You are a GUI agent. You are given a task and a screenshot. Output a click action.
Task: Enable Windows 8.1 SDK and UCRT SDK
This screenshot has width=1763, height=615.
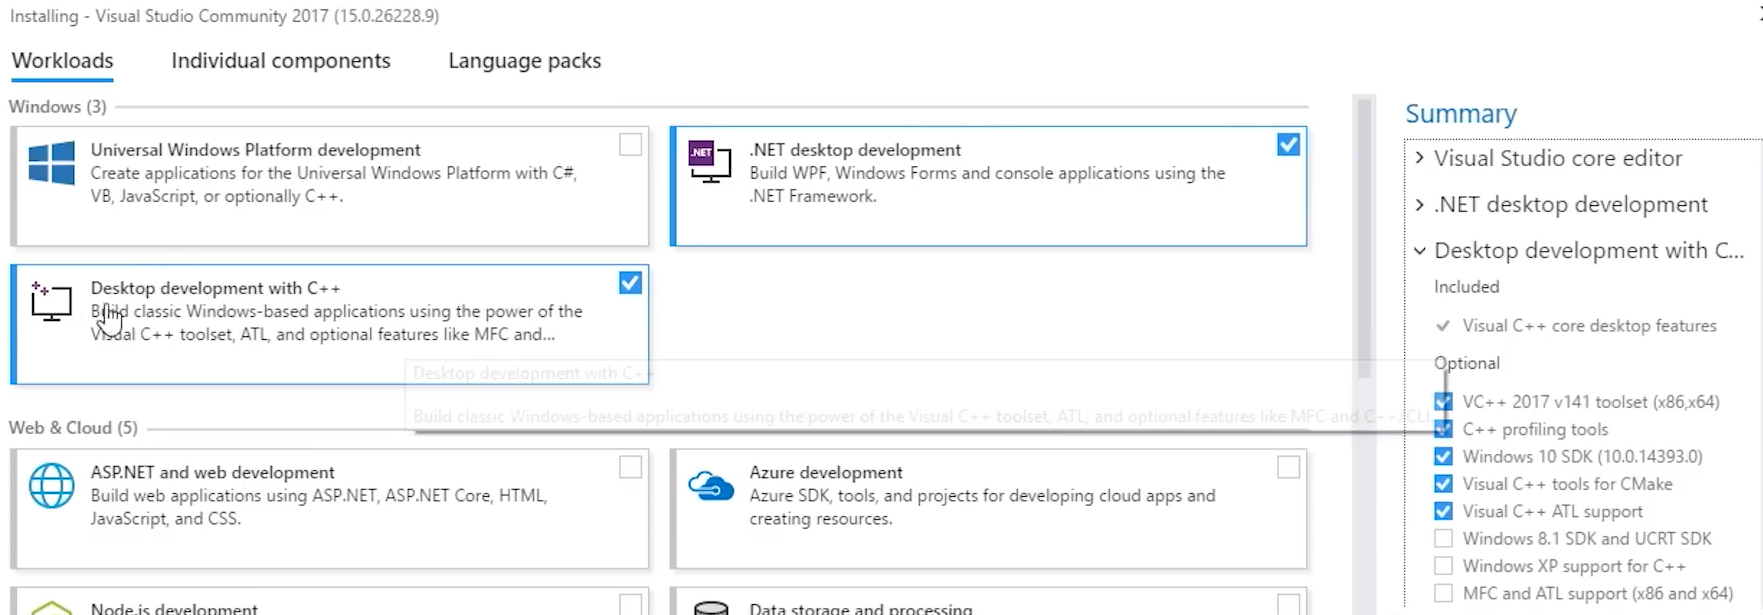(x=1443, y=538)
